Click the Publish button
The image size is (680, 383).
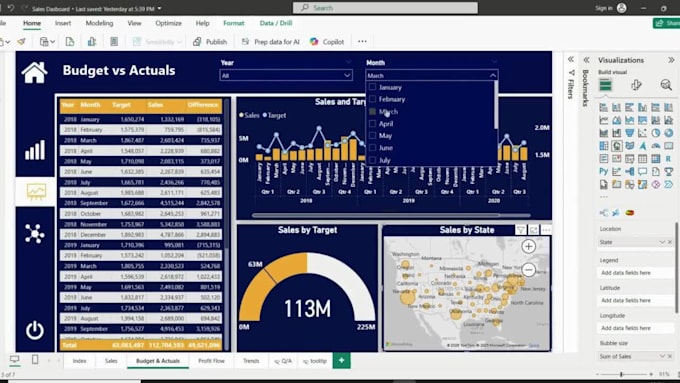210,42
